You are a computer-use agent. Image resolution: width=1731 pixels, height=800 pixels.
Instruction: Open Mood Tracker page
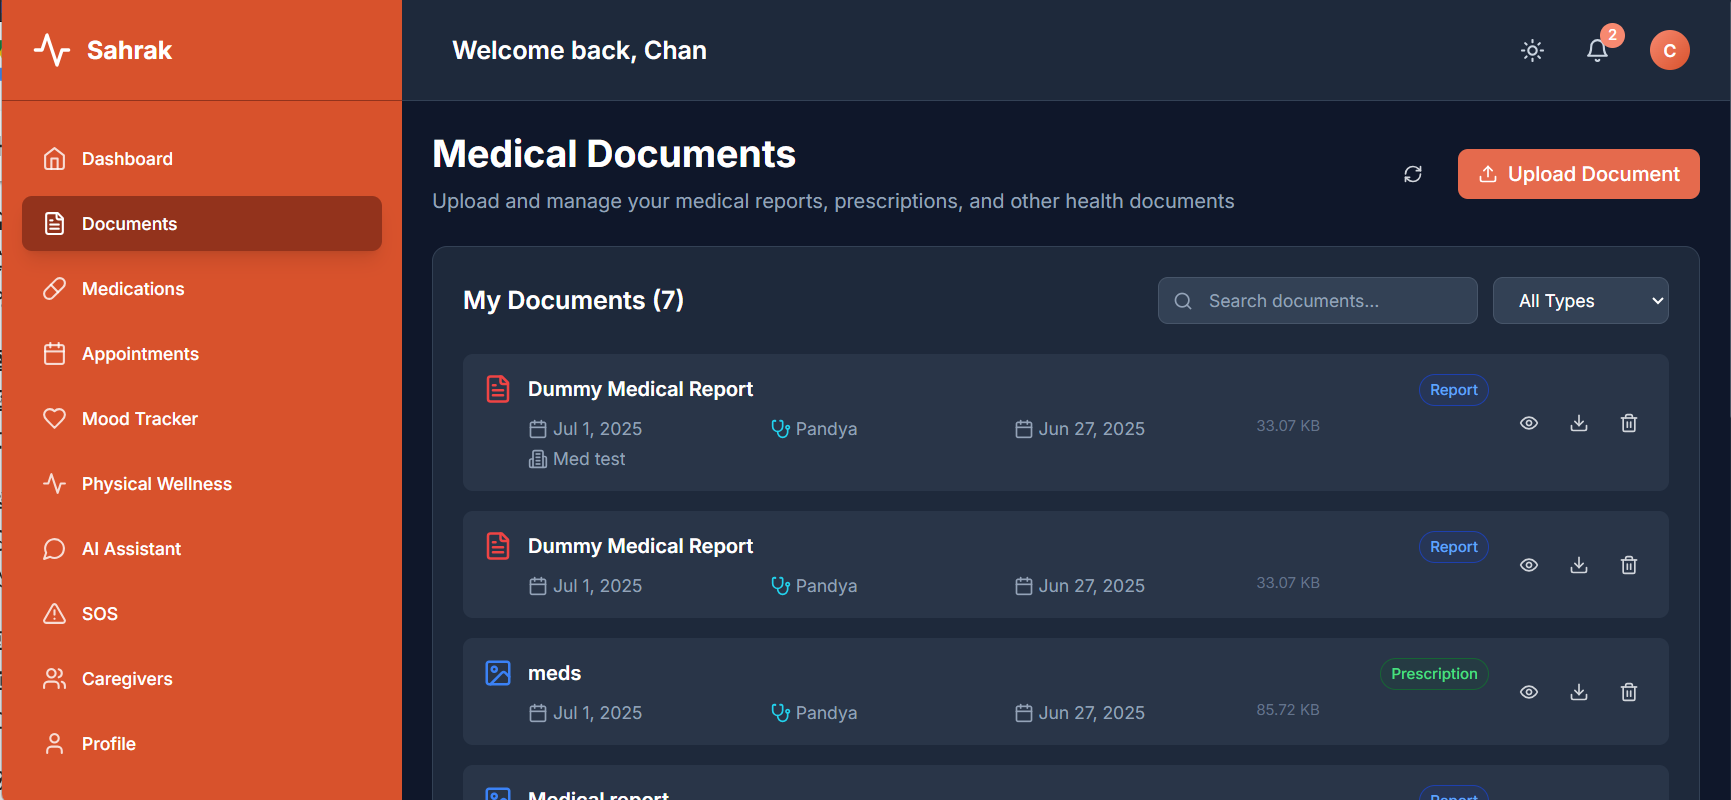point(202,419)
